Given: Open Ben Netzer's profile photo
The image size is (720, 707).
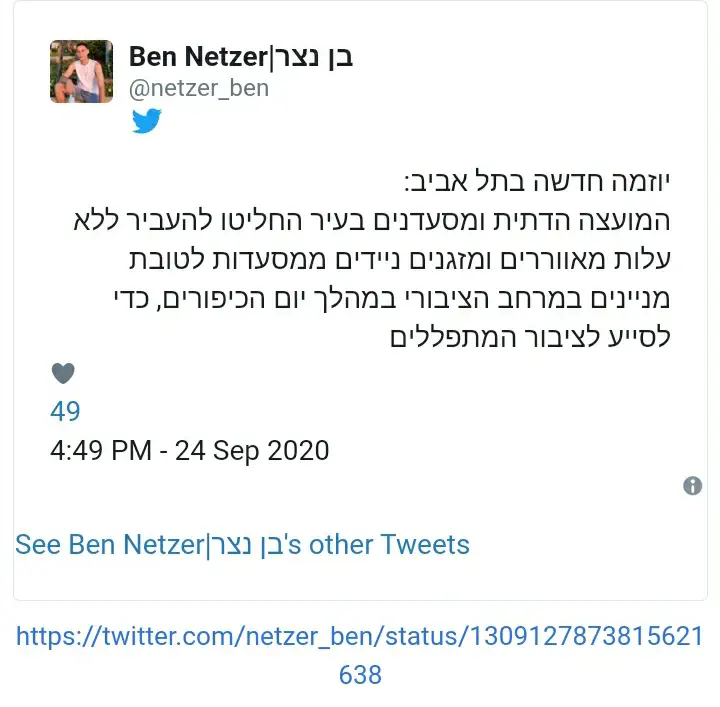Looking at the screenshot, I should (81, 72).
